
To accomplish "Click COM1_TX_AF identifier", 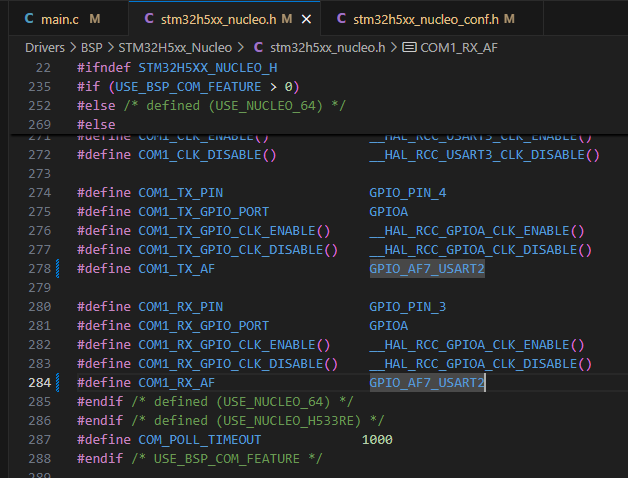I will coord(177,268).
